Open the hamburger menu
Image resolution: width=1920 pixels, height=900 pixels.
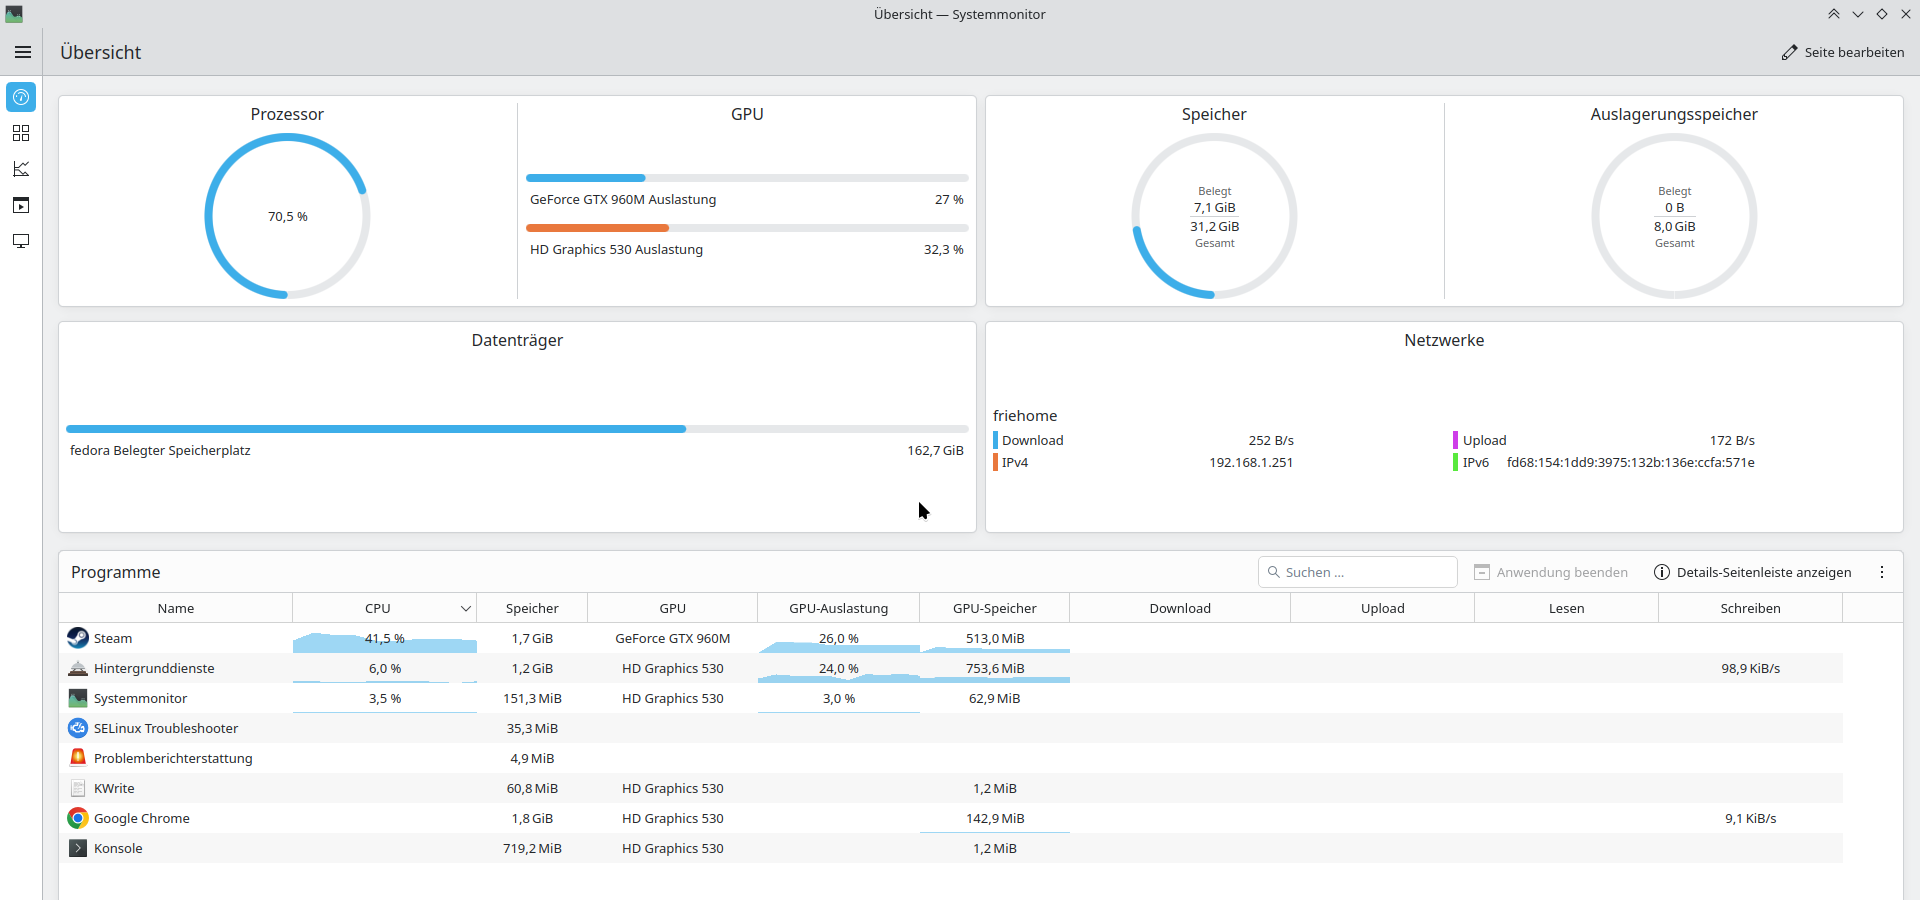22,52
